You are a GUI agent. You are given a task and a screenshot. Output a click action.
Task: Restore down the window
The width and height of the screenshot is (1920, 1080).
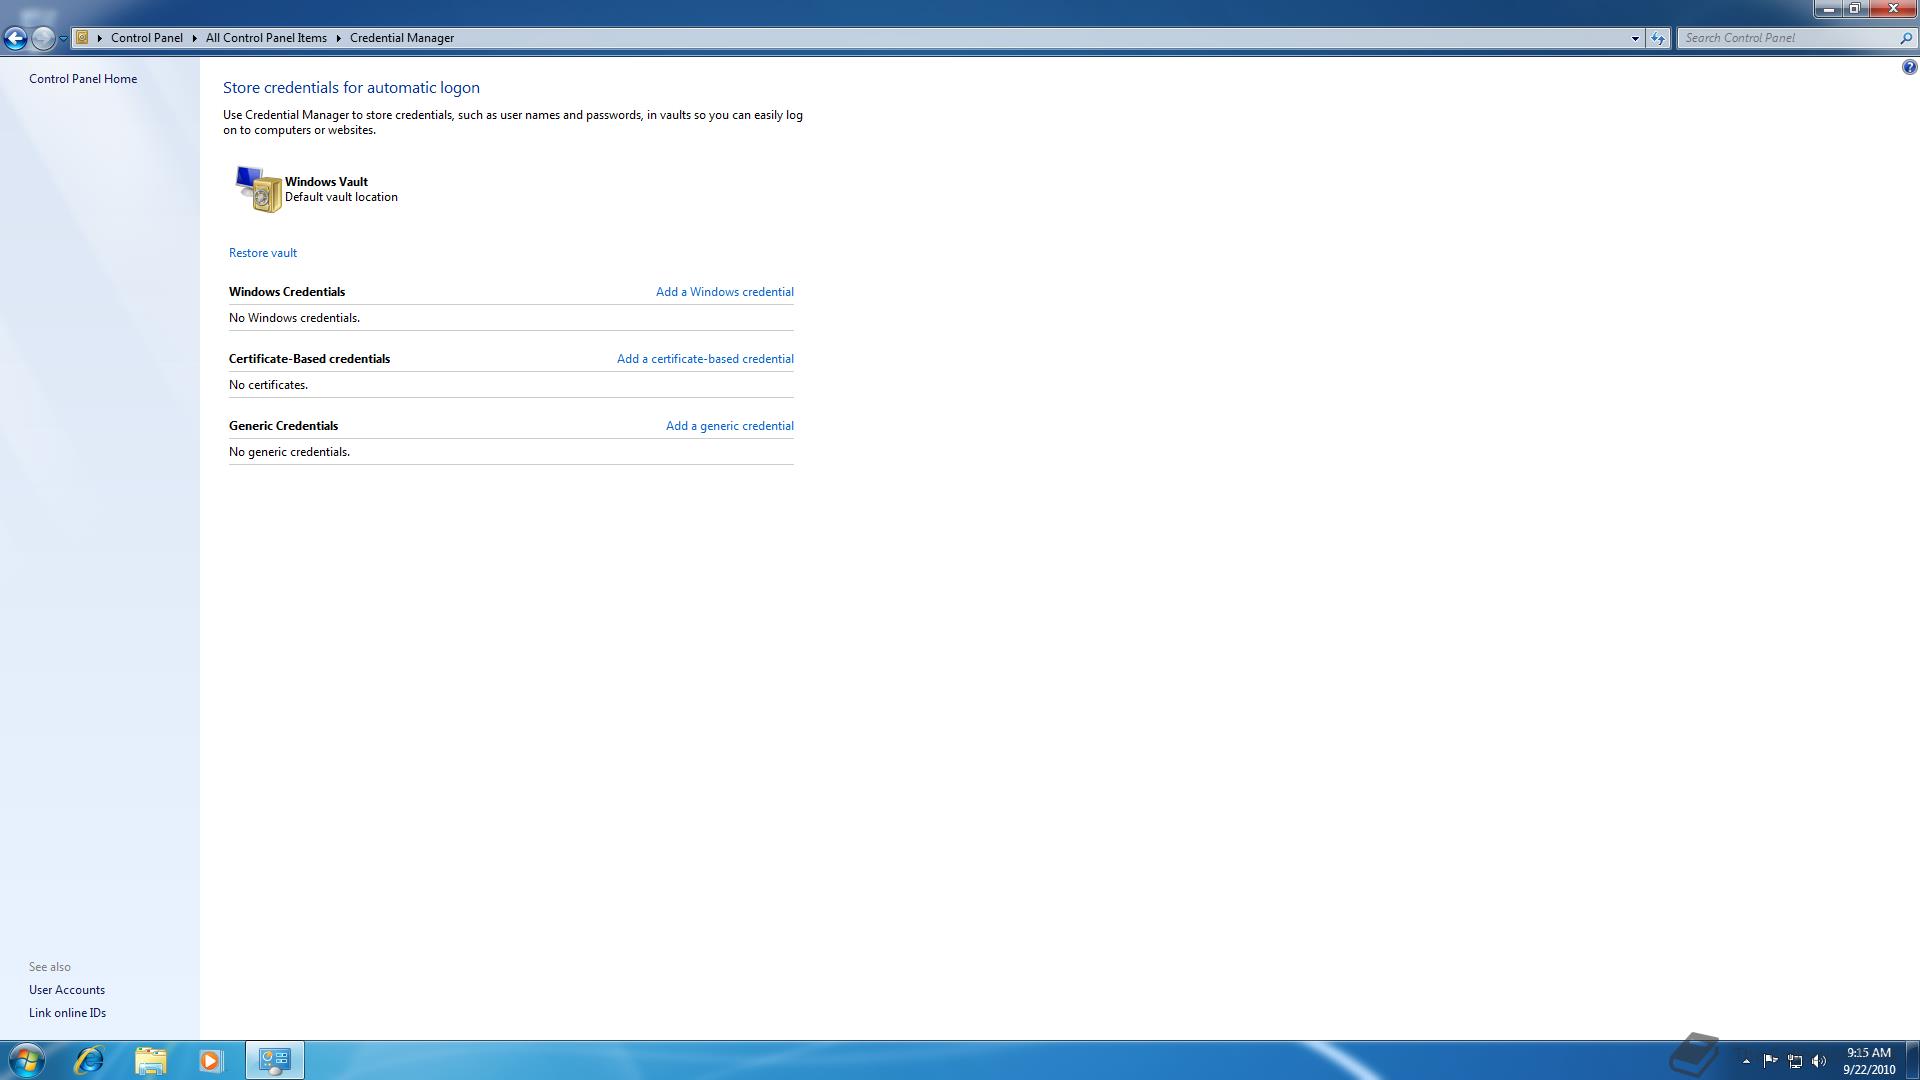[1854, 9]
